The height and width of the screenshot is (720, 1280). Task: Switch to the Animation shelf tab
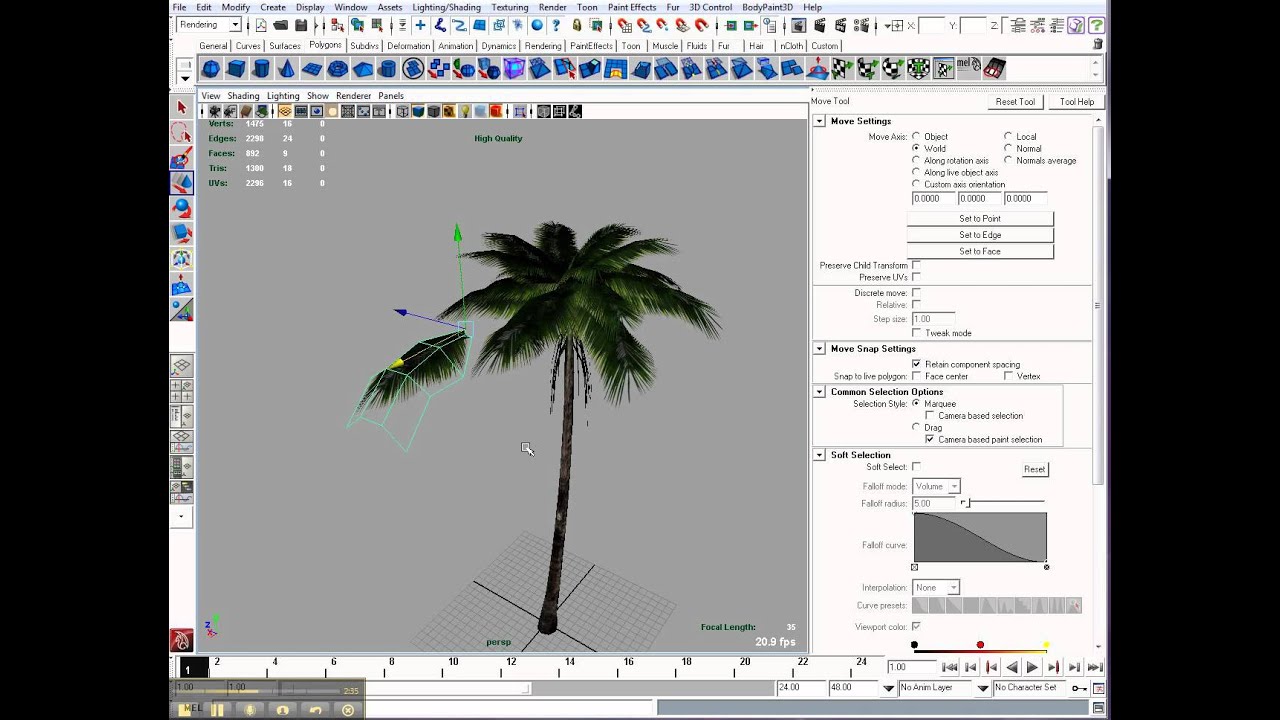[x=456, y=46]
